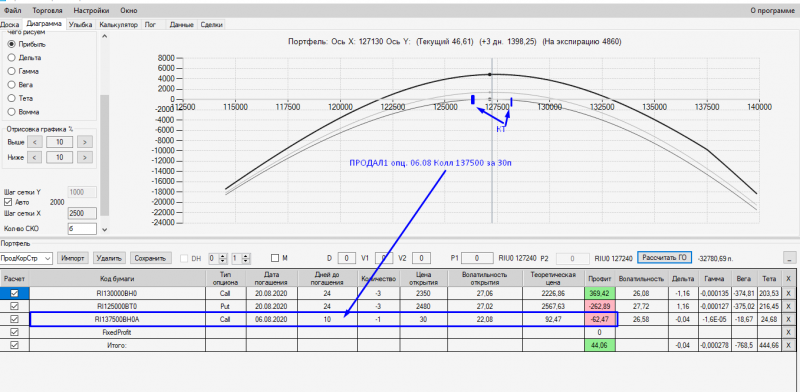Remove RI137500BH0A row with X button
800x392 pixels.
click(788, 320)
